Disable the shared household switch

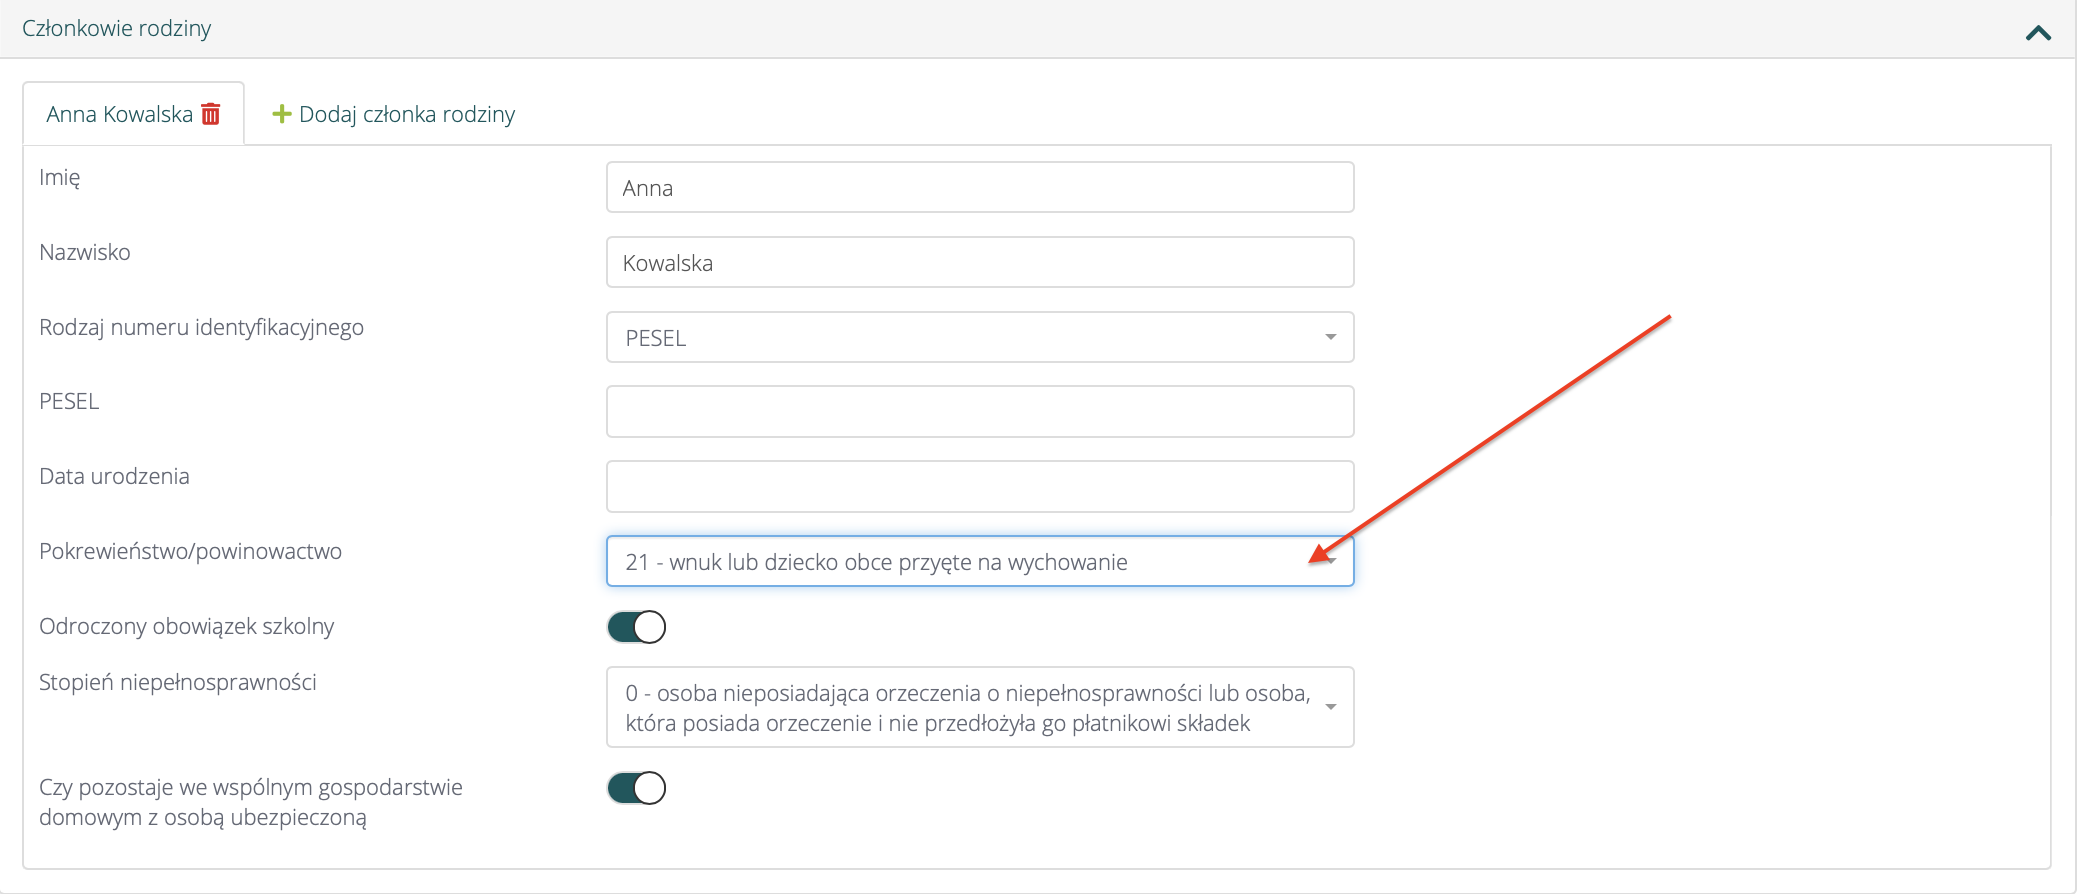tap(636, 788)
